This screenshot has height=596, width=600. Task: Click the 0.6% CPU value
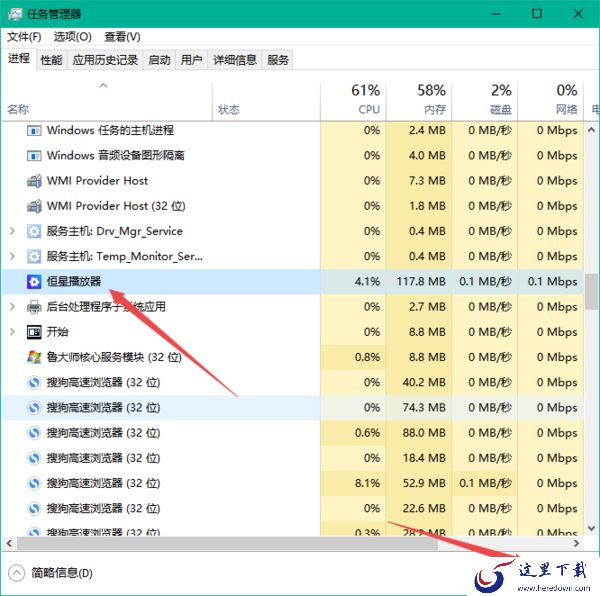[x=367, y=433]
